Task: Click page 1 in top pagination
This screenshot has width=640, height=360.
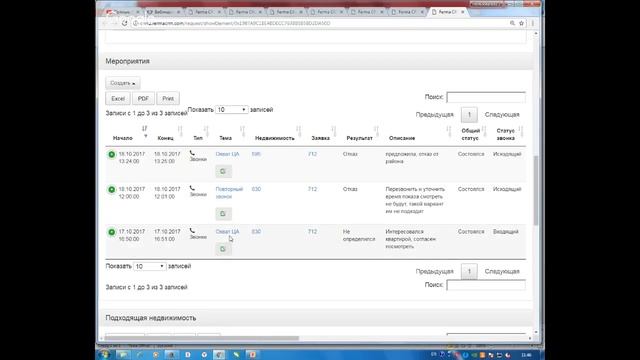Action: [x=469, y=115]
